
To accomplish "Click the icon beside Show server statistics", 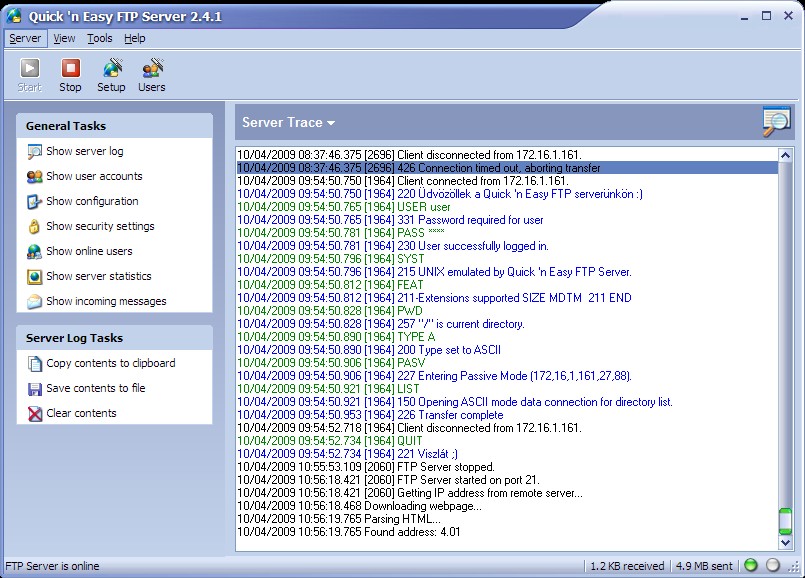I will [x=34, y=277].
